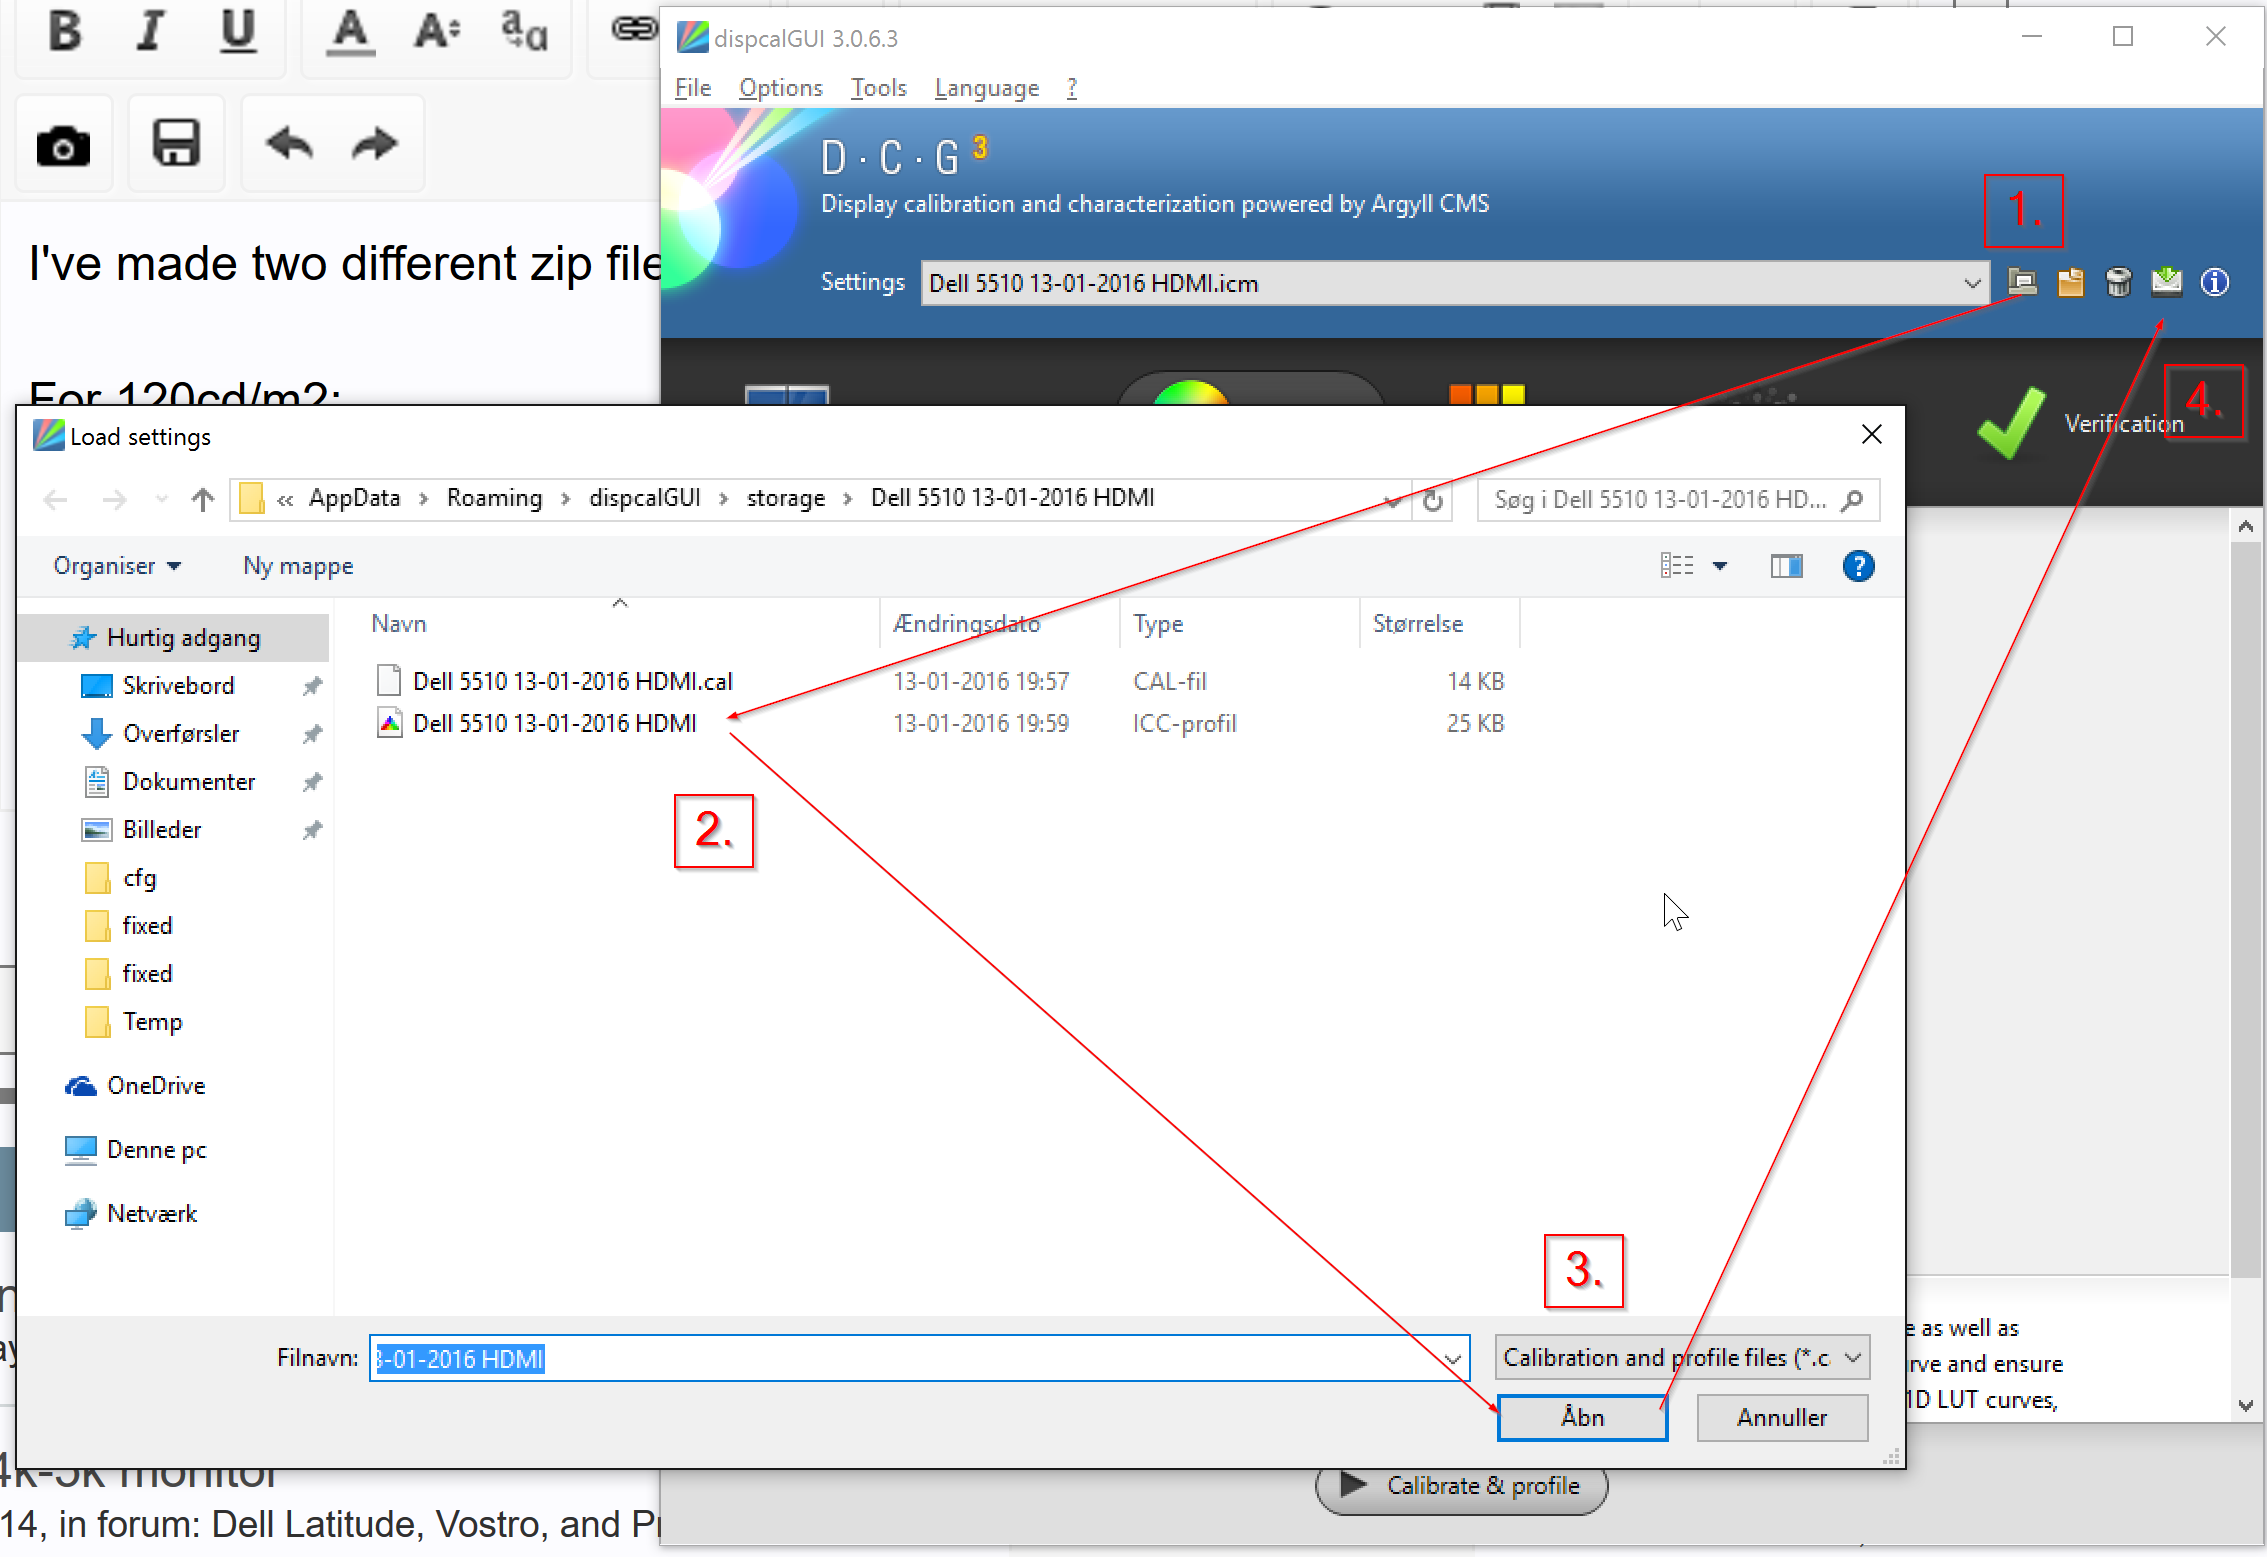Open the view options dropdown arrow
This screenshot has width=2267, height=1557.
coord(1720,566)
